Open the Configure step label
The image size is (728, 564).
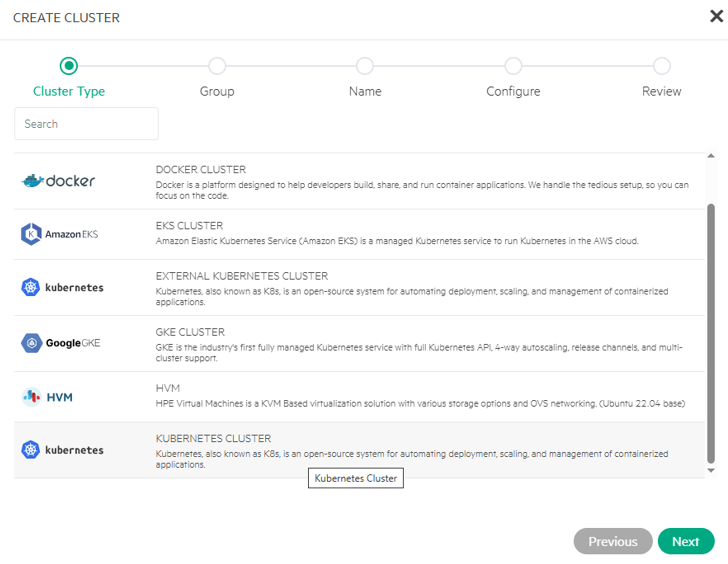pos(513,91)
